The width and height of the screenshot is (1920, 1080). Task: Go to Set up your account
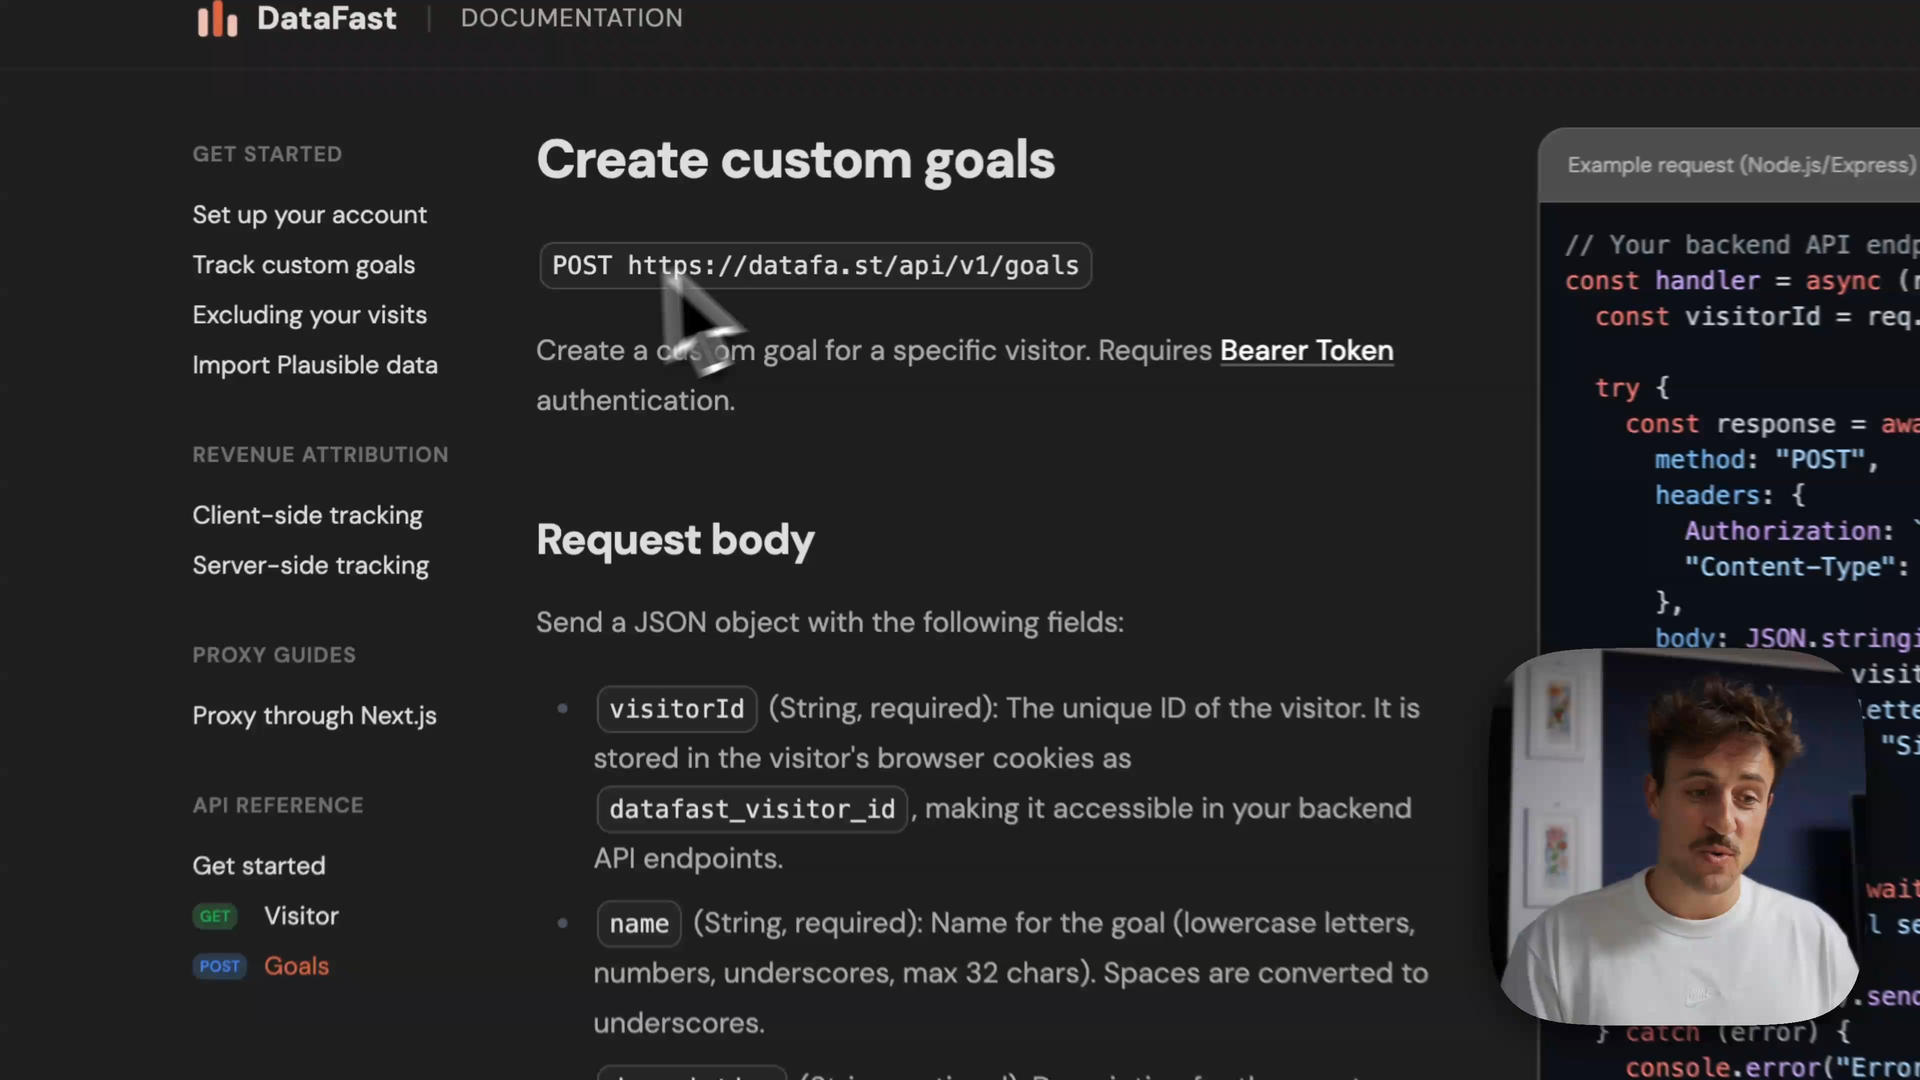pyautogui.click(x=309, y=215)
